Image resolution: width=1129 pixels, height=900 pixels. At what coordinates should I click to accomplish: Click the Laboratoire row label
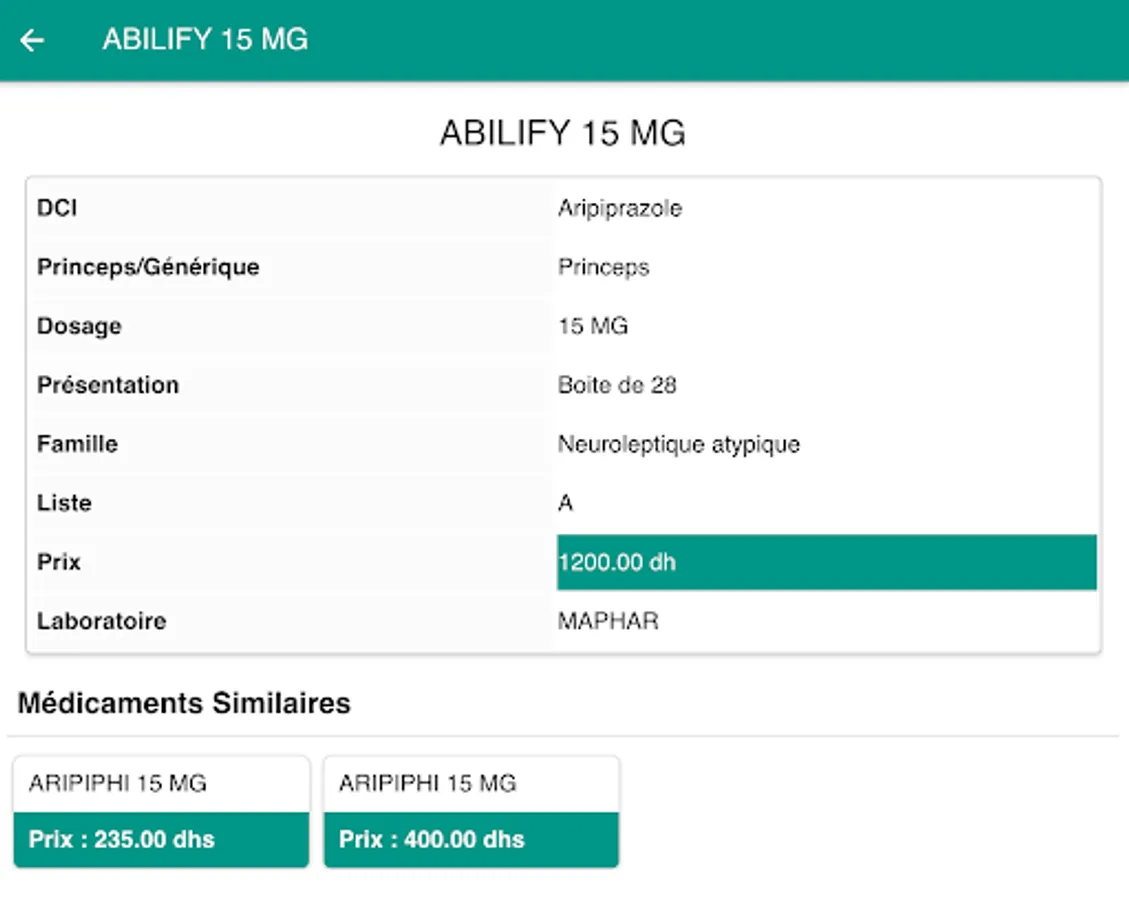(102, 621)
